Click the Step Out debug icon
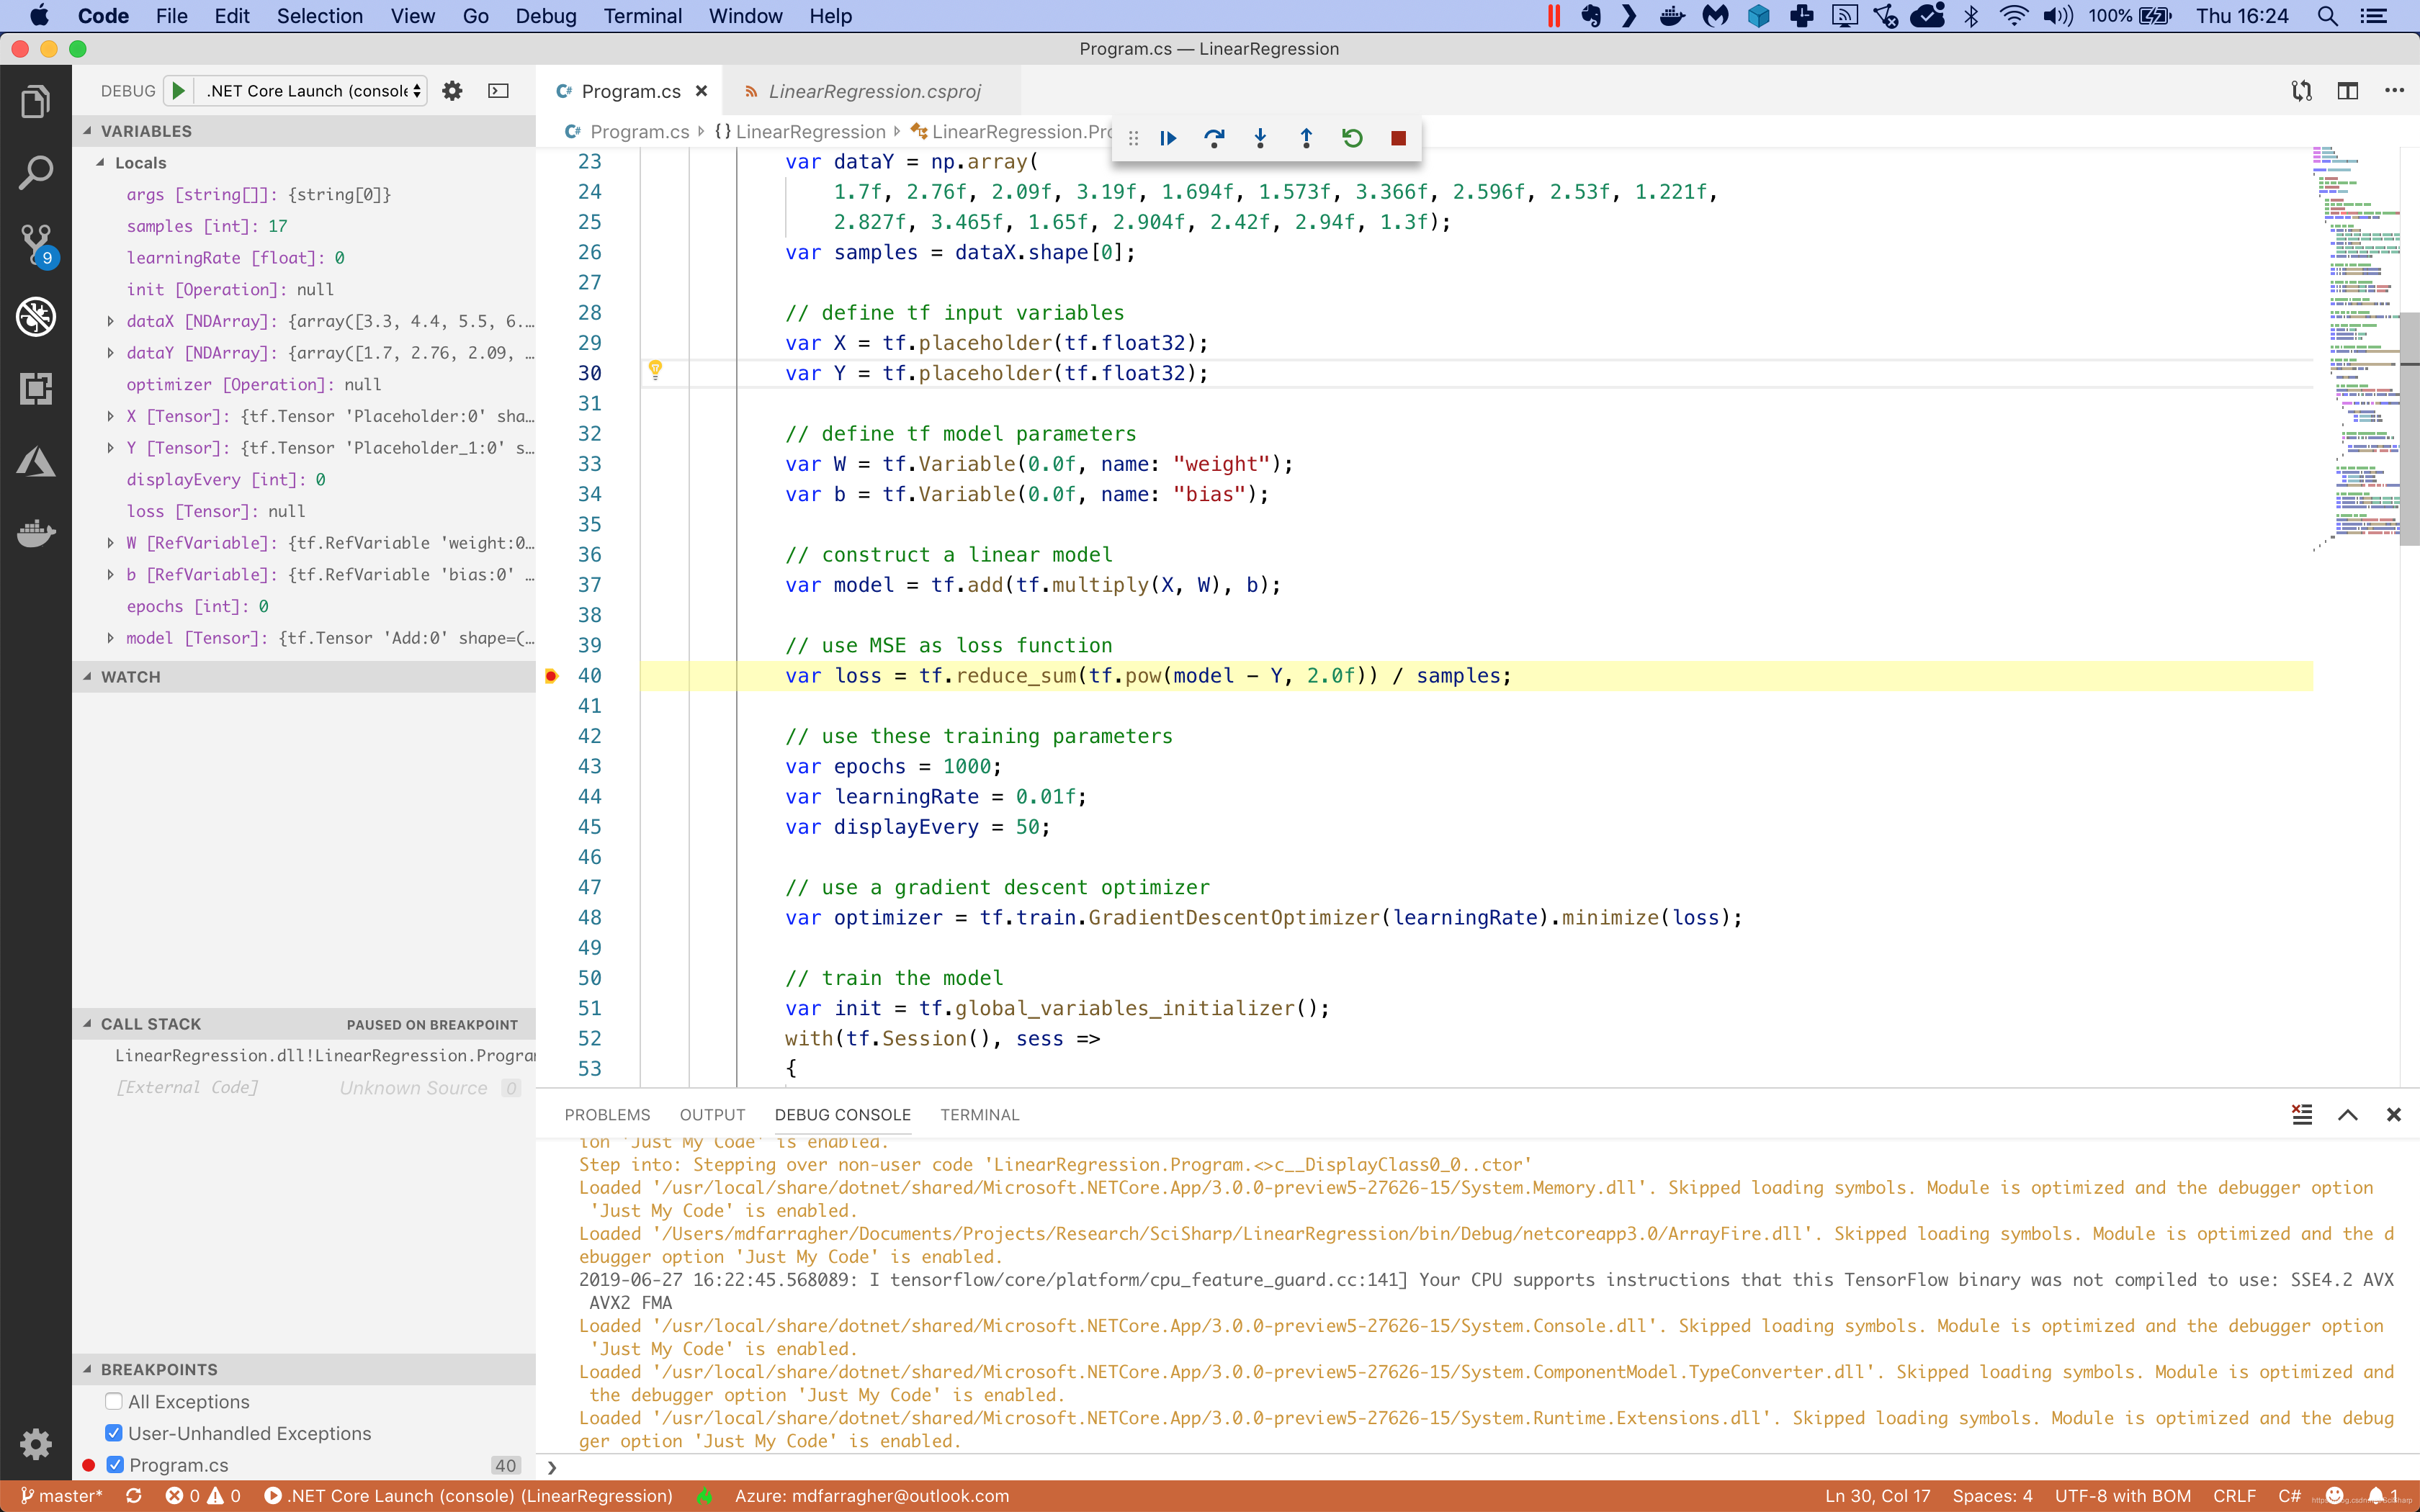Screen dimensions: 2420x1512 click(1306, 138)
